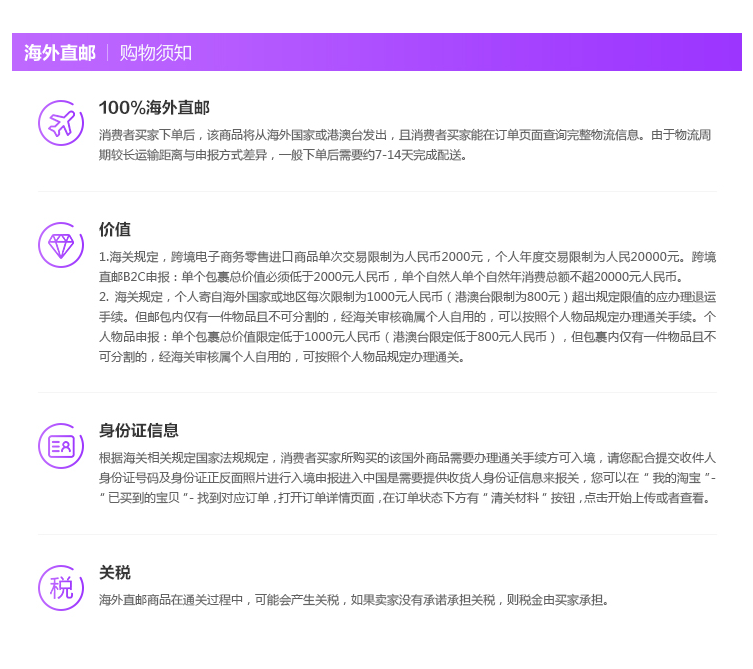753x669 pixels.
Task: Click line starting 消费者买家下单后，该商品将从海外
Action: tap(405, 135)
